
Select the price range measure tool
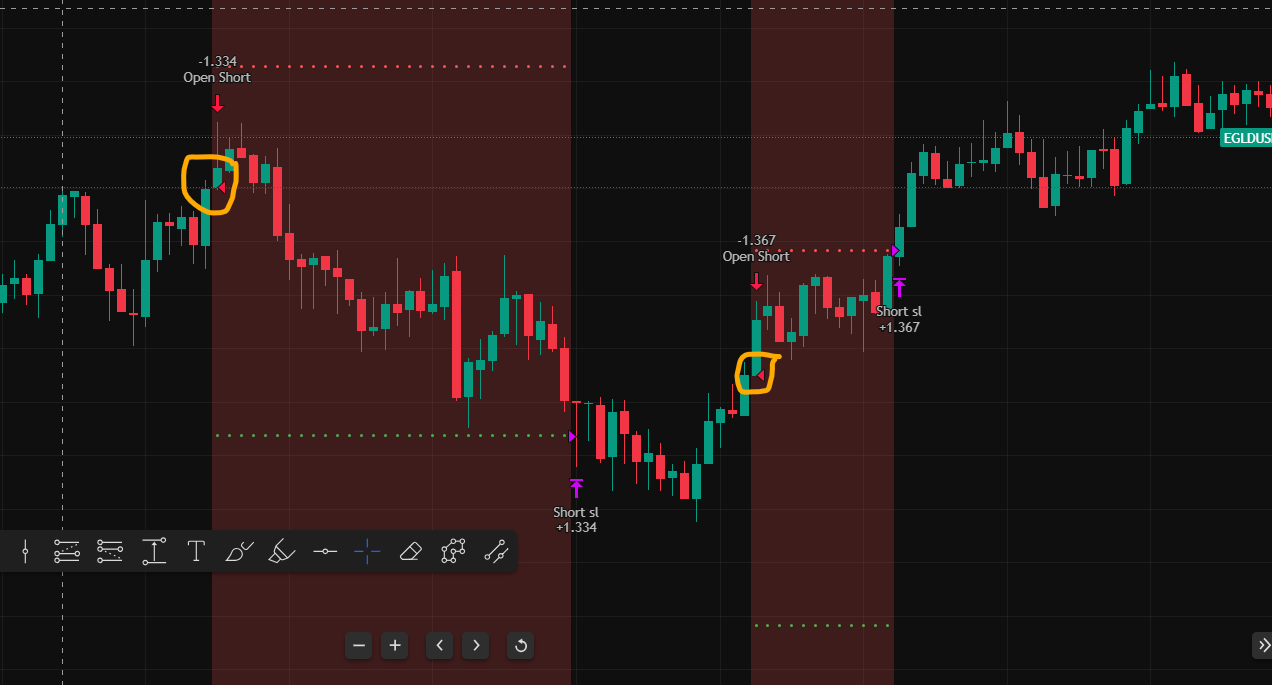pyautogui.click(x=154, y=550)
